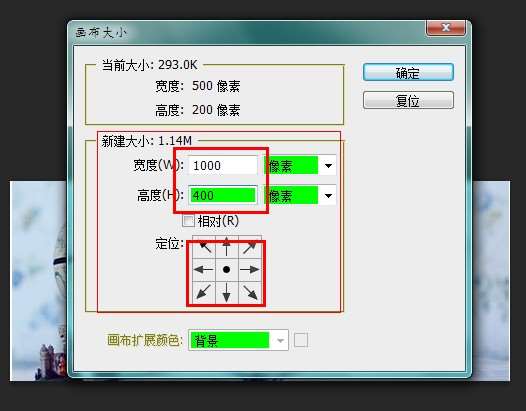Set anchor to bottom-left arrow
The height and width of the screenshot is (411, 526).
click(204, 292)
